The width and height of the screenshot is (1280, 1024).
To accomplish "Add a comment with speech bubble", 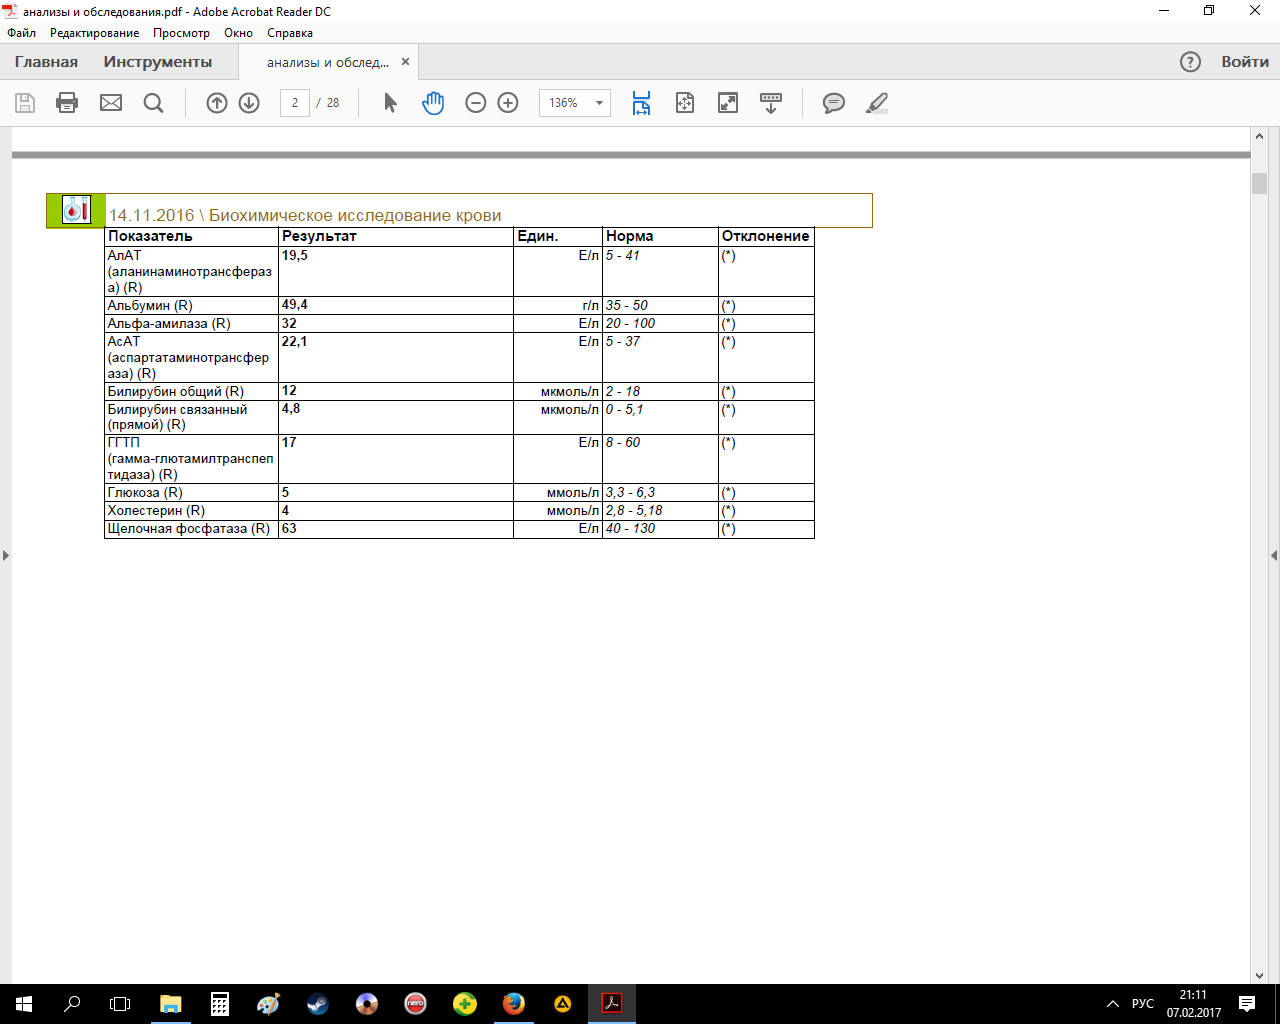I will [x=833, y=103].
